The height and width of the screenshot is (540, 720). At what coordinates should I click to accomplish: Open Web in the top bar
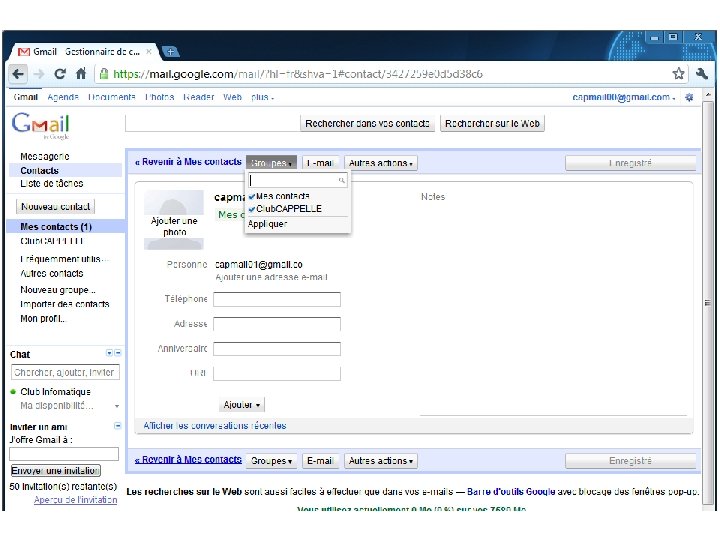[232, 97]
